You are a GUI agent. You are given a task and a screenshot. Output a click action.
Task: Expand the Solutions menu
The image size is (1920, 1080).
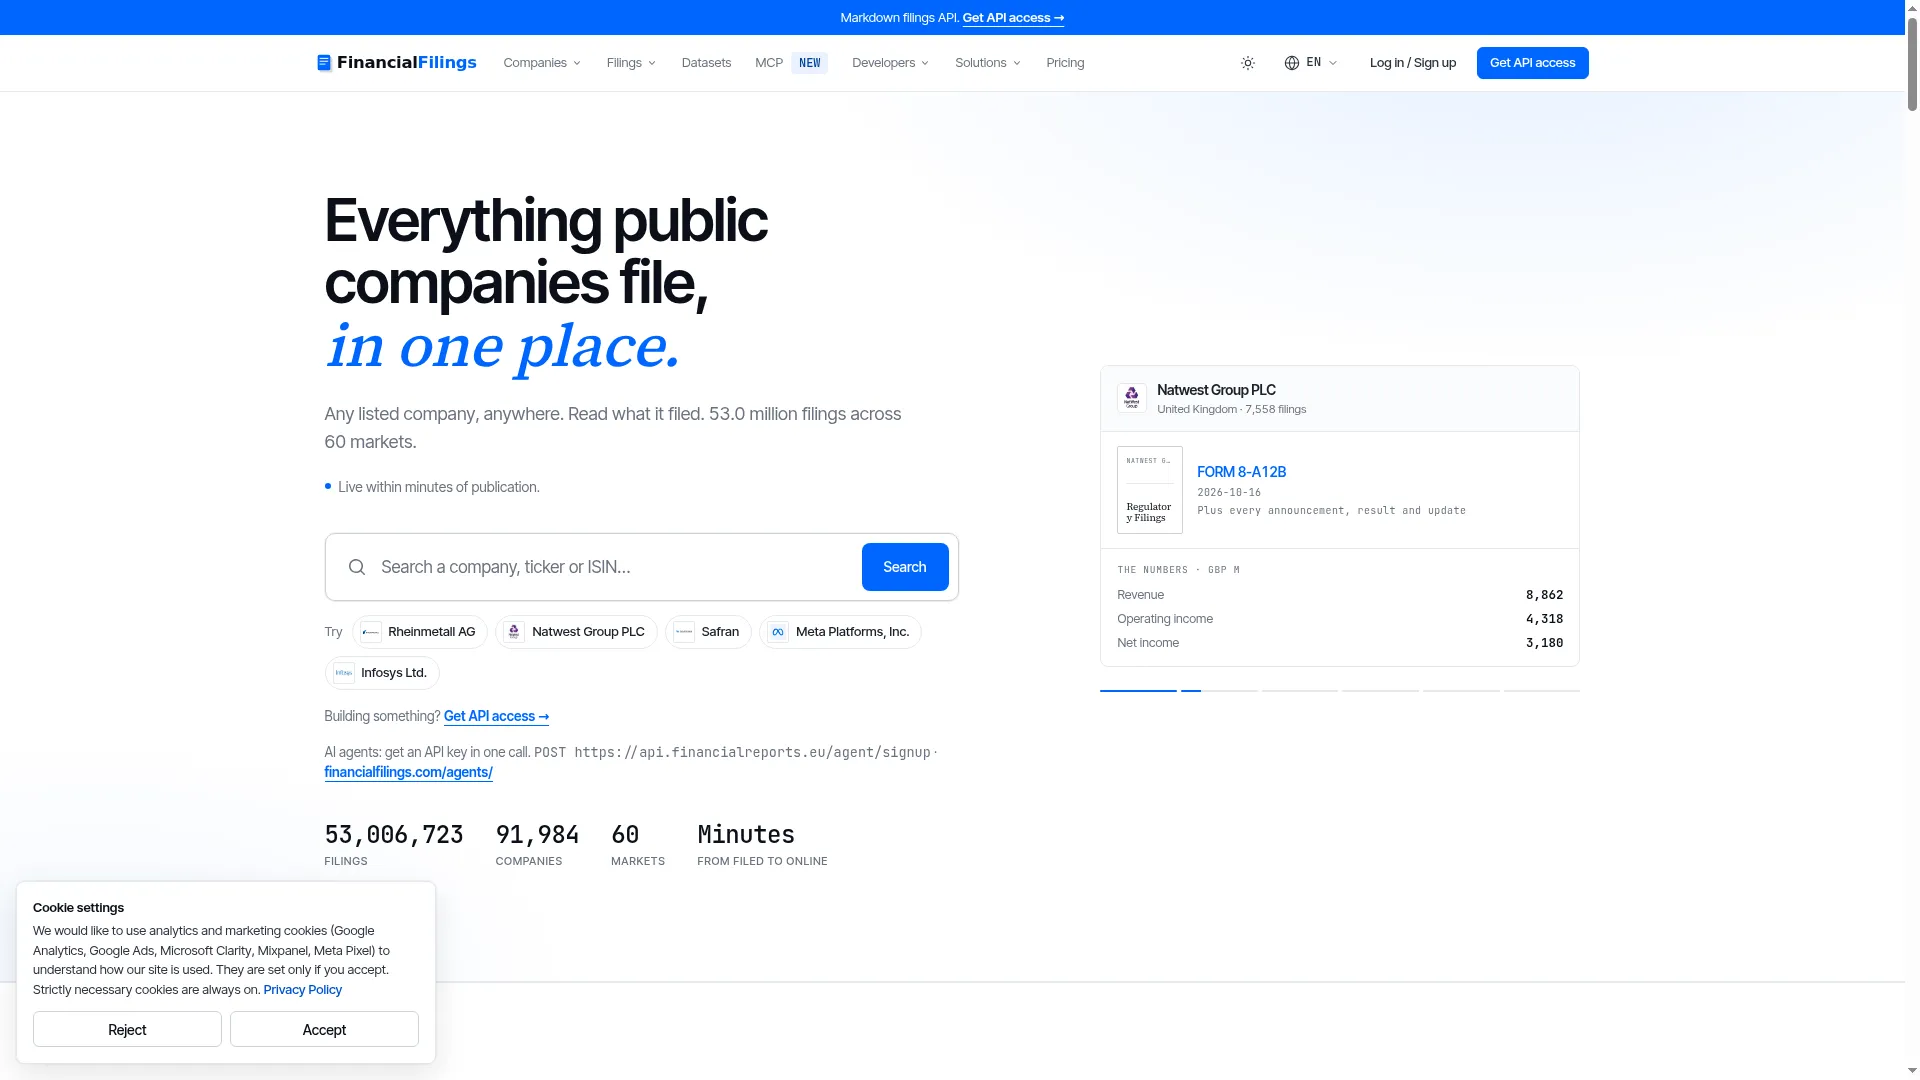coord(988,63)
